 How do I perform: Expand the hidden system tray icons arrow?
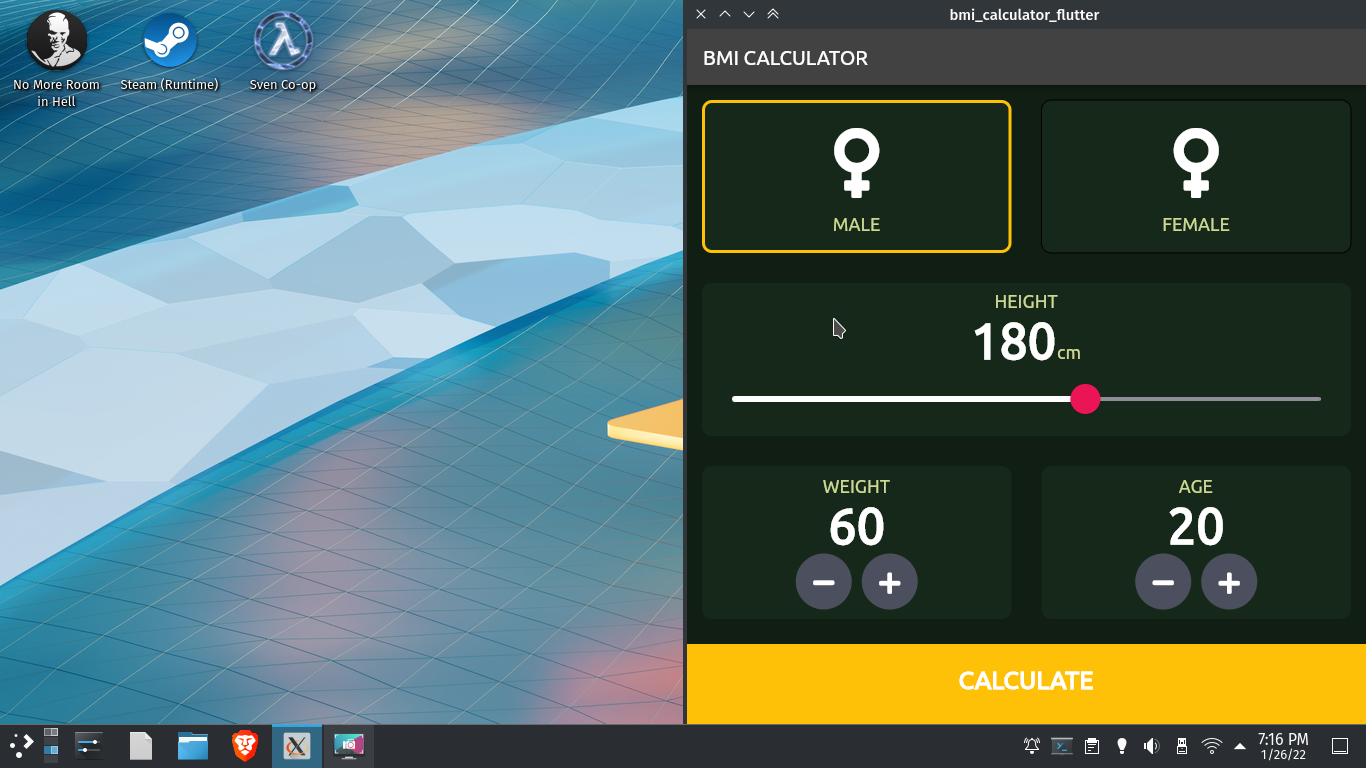click(x=1240, y=745)
